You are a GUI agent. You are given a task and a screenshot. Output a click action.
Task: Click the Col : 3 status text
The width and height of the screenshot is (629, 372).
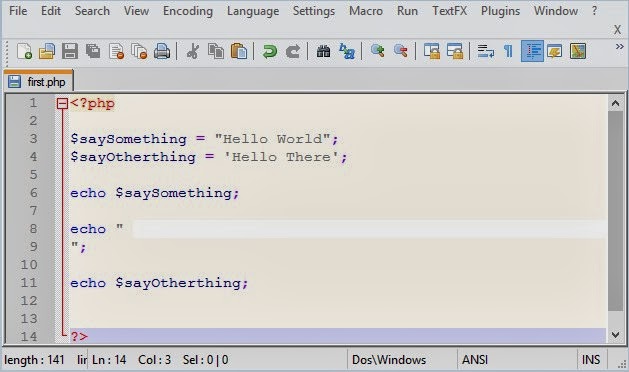154,360
